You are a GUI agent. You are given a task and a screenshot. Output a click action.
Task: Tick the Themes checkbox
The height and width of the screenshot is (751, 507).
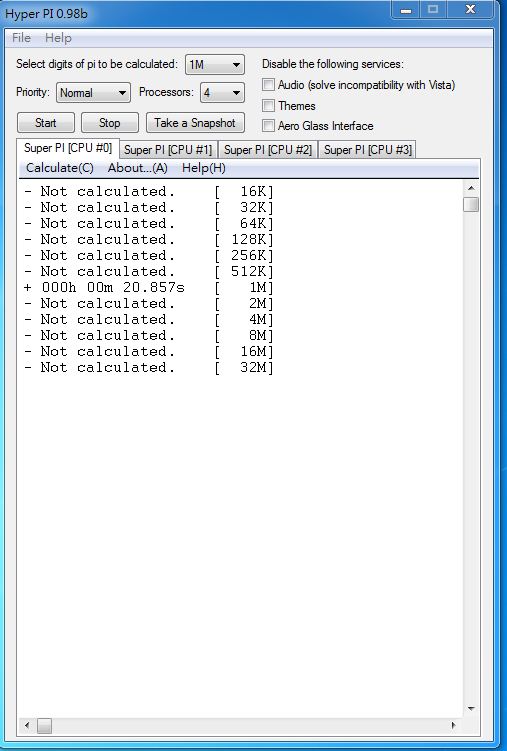(x=269, y=105)
